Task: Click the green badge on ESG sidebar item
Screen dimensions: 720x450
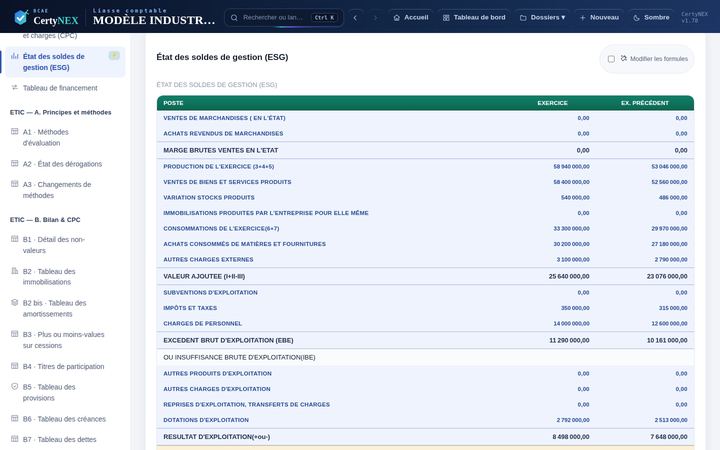Action: coord(114,56)
